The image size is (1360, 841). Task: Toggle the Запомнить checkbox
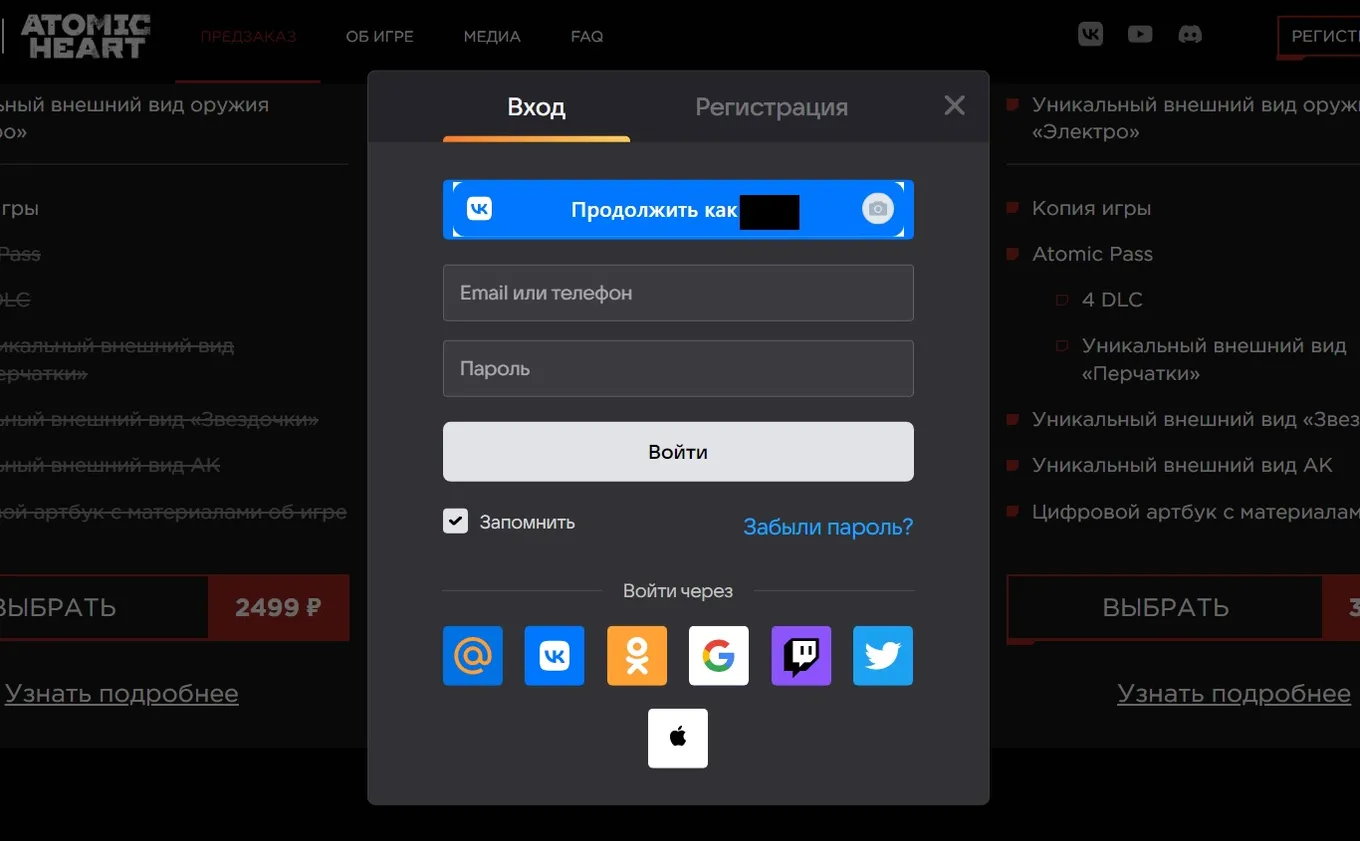tap(455, 521)
